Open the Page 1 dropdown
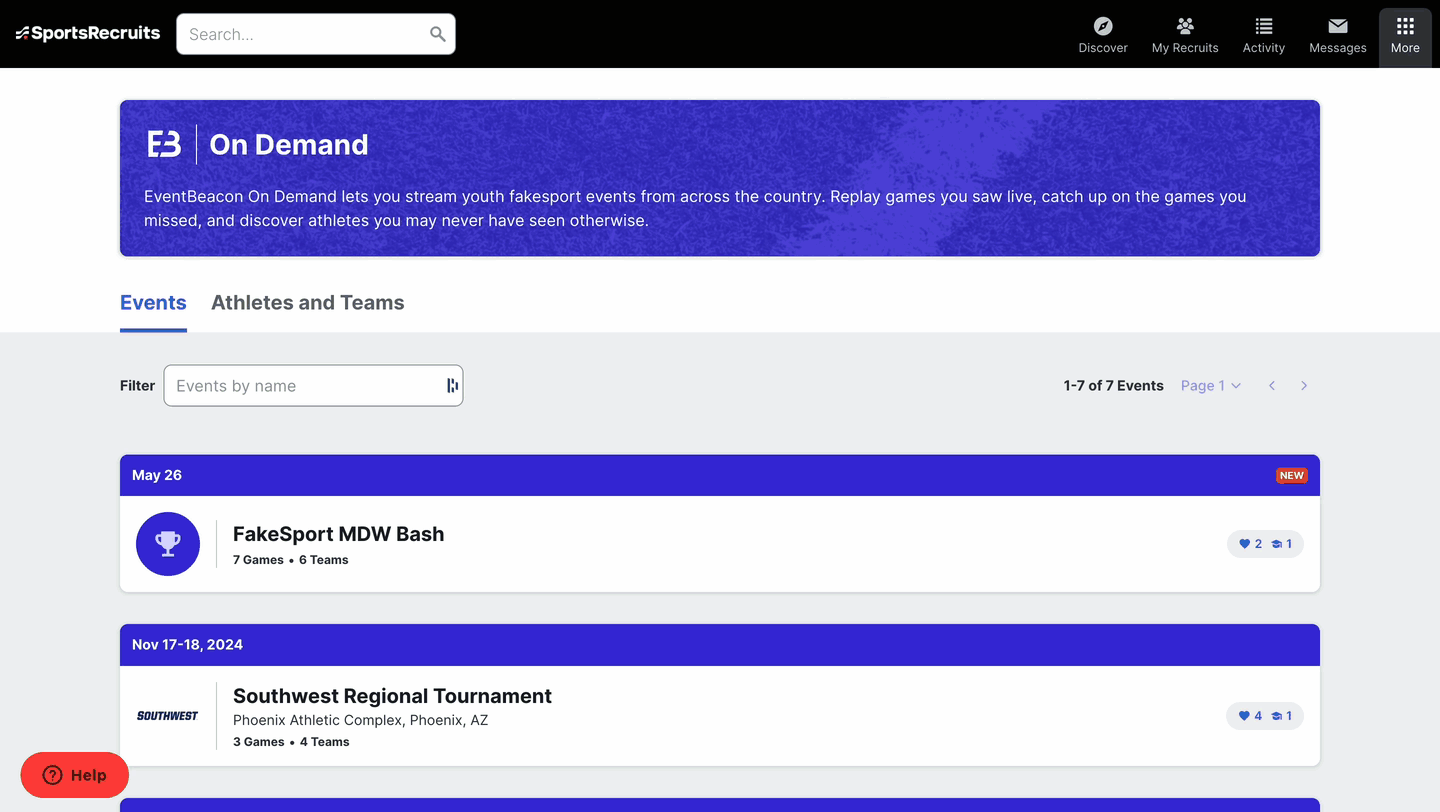The width and height of the screenshot is (1440, 812). [1211, 386]
